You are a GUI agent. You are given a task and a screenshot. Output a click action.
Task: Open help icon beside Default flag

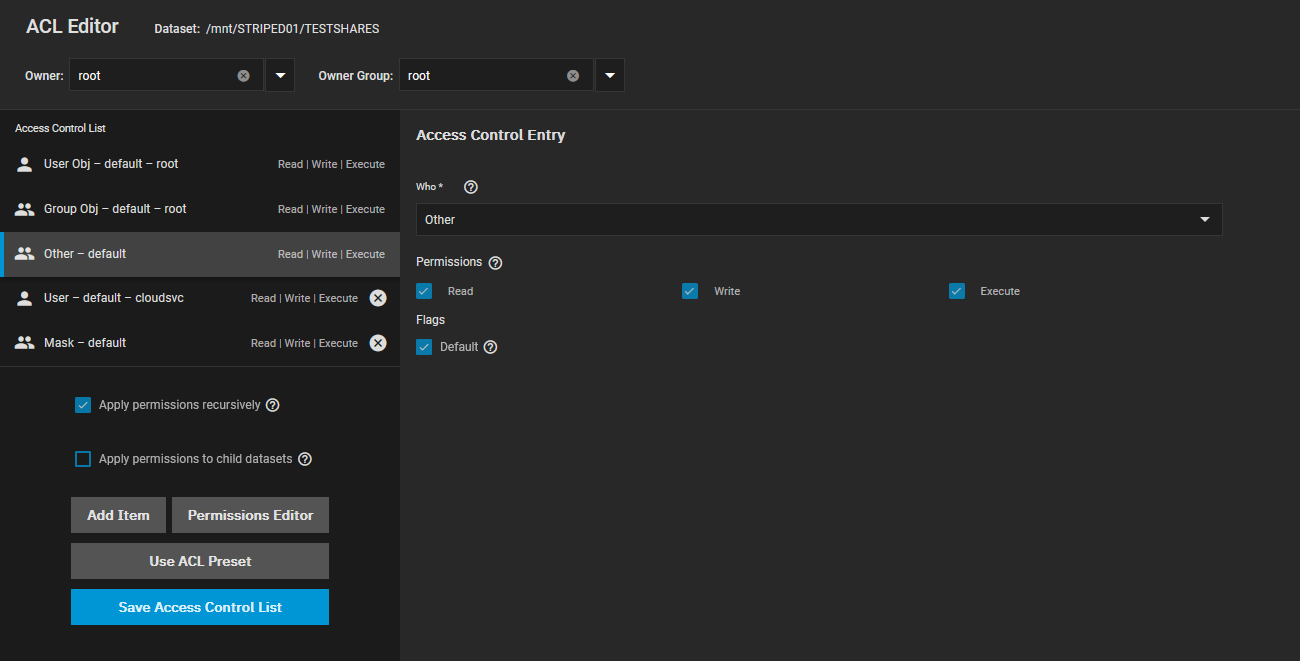[x=490, y=347]
